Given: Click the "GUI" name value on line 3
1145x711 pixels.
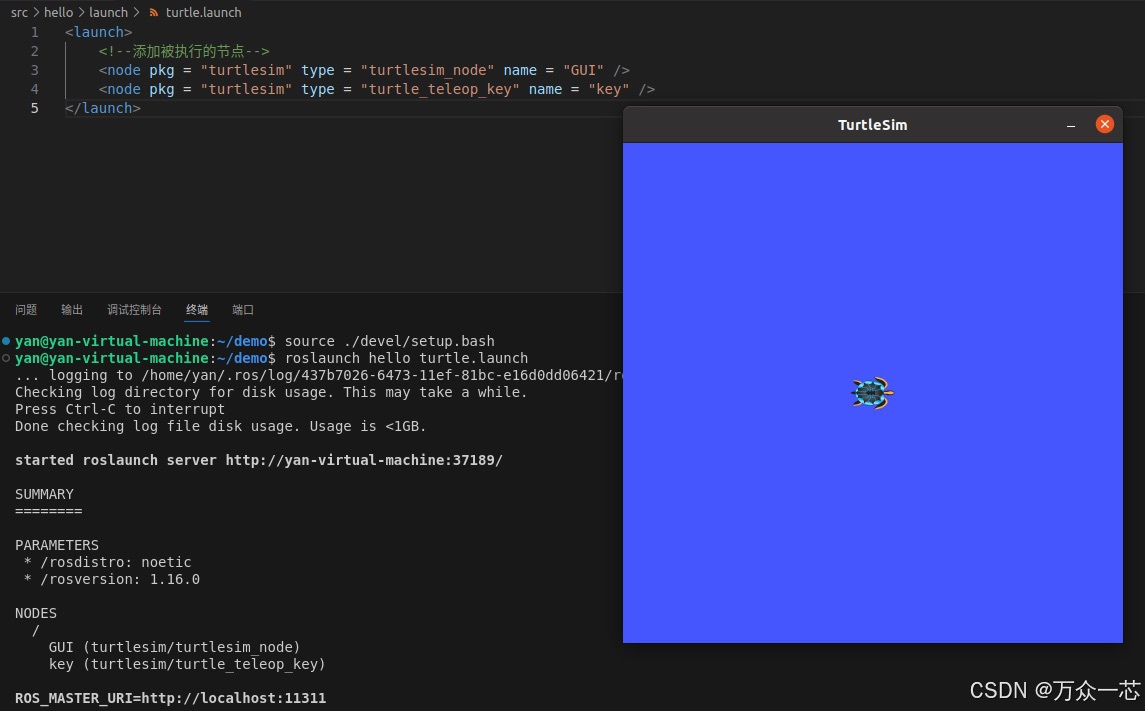Looking at the screenshot, I should tap(583, 70).
